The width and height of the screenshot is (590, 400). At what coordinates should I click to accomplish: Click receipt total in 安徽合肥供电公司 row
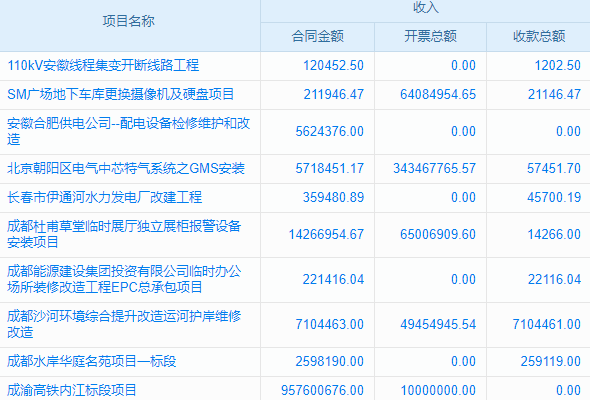coord(569,131)
